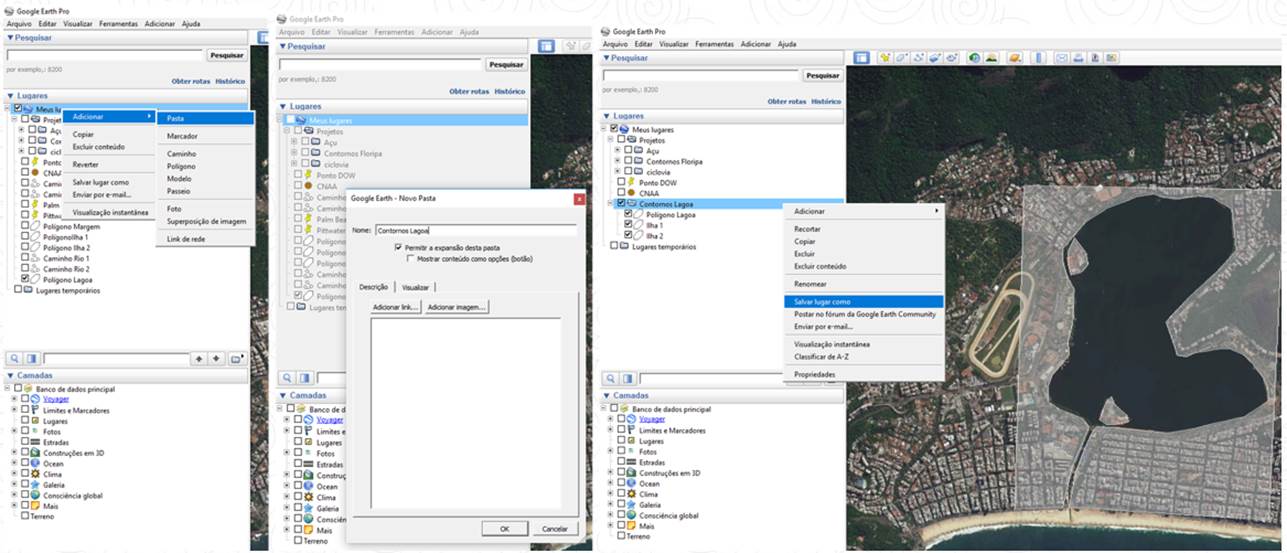Screen dimensions: 1287x553
Task: Click Cancelar button in Novo Pasta dialog
Action: 554,528
